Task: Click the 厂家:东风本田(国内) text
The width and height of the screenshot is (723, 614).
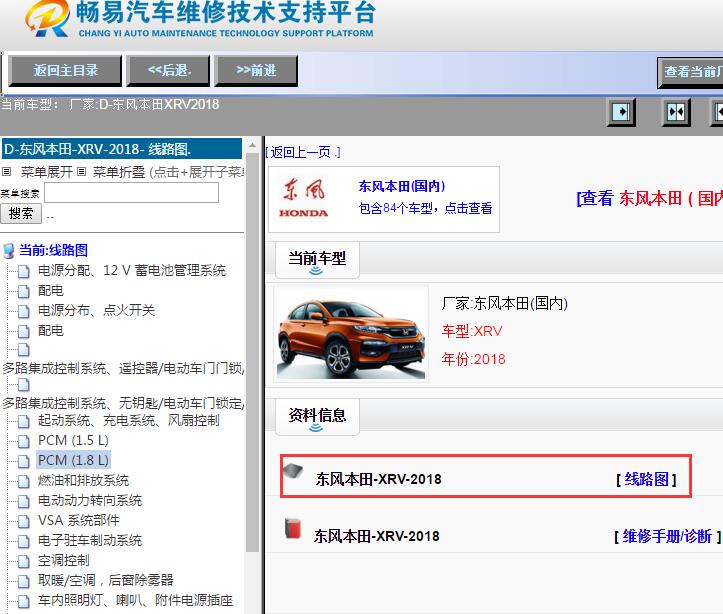Action: pyautogui.click(x=504, y=303)
